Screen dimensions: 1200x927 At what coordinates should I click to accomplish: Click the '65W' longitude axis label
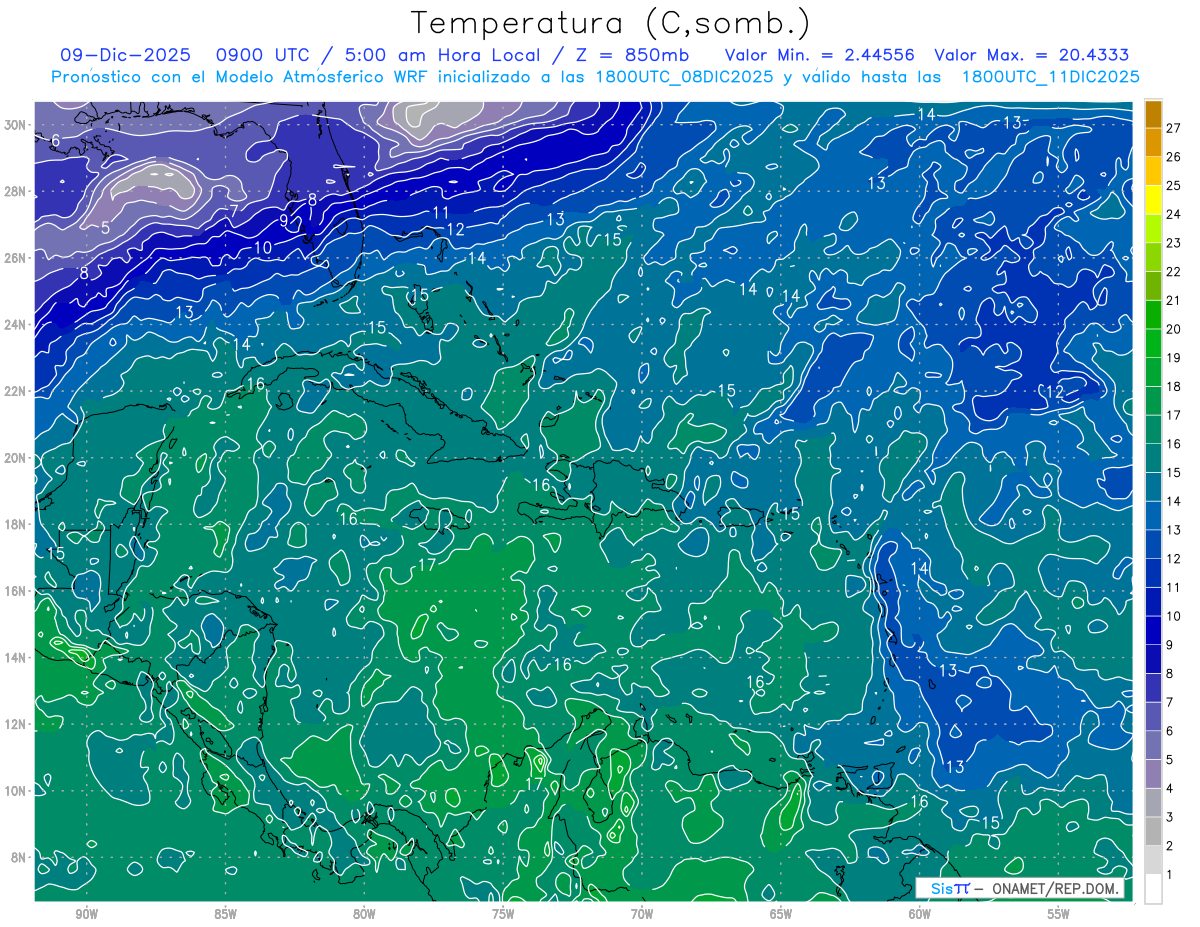781,914
